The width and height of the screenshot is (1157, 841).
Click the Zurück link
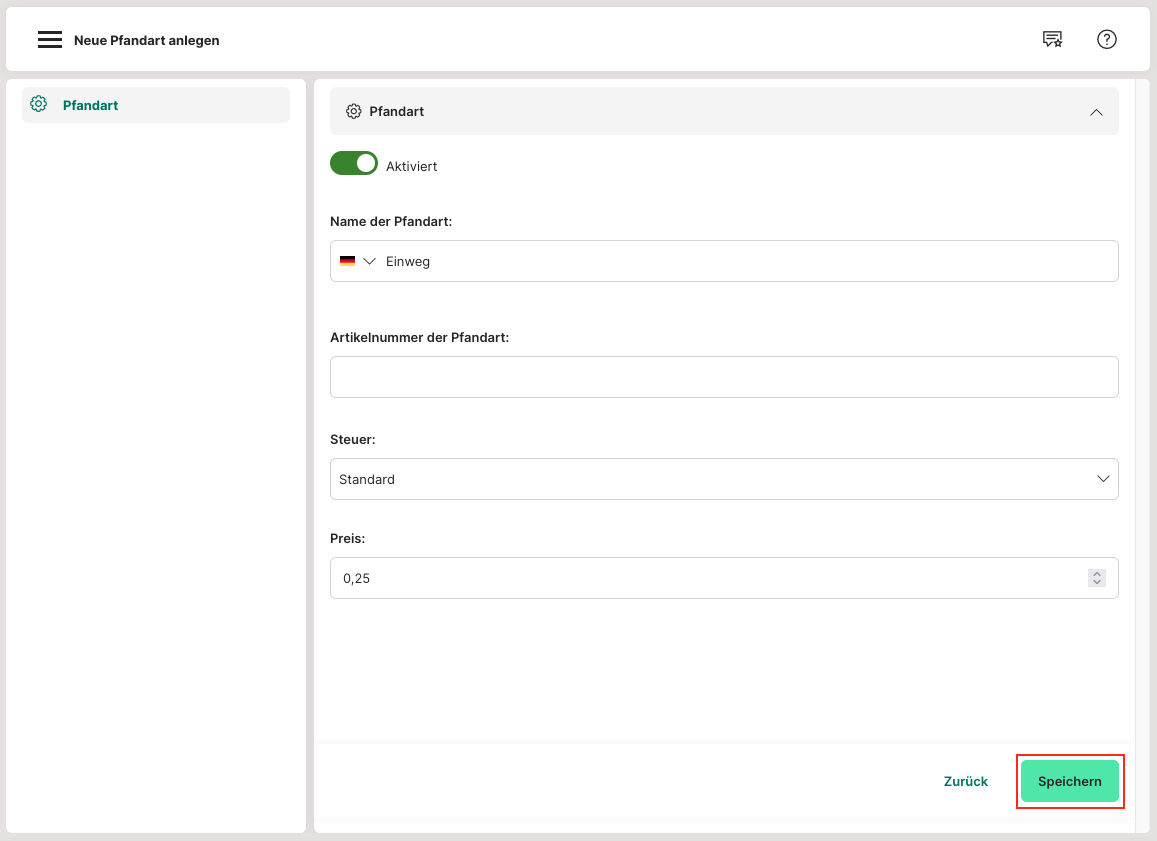coord(965,781)
